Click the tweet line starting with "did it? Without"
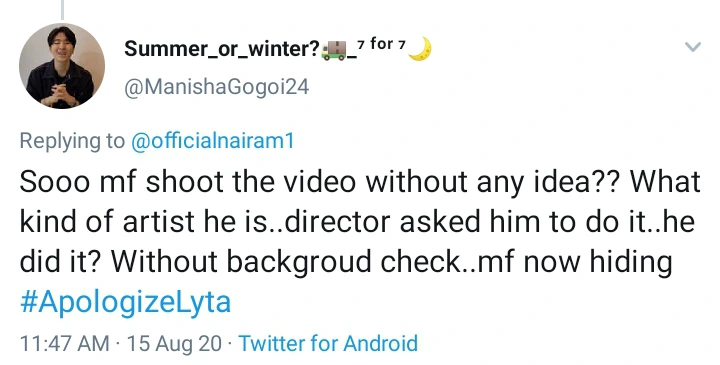720x365 pixels. pos(346,262)
